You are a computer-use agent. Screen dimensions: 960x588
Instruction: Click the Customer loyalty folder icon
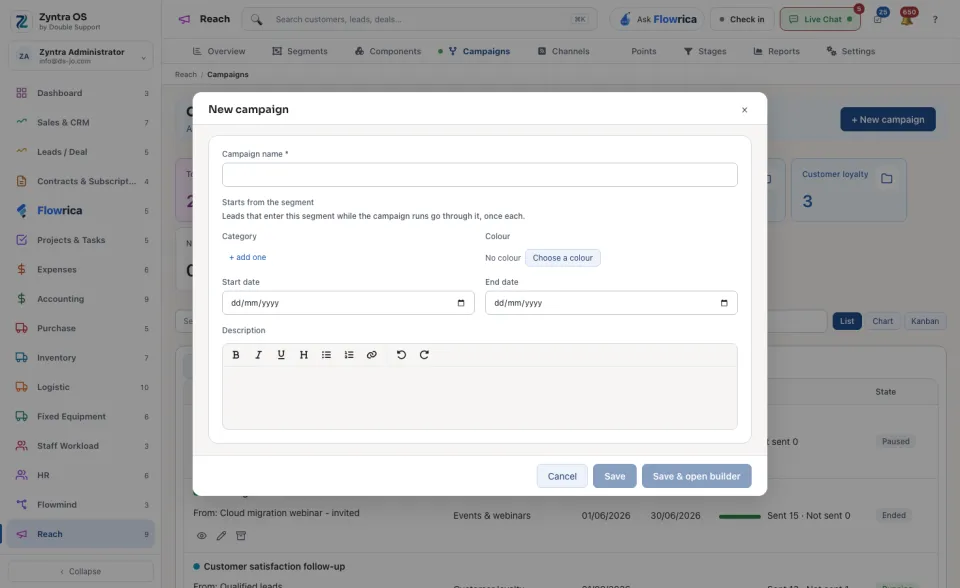point(887,178)
